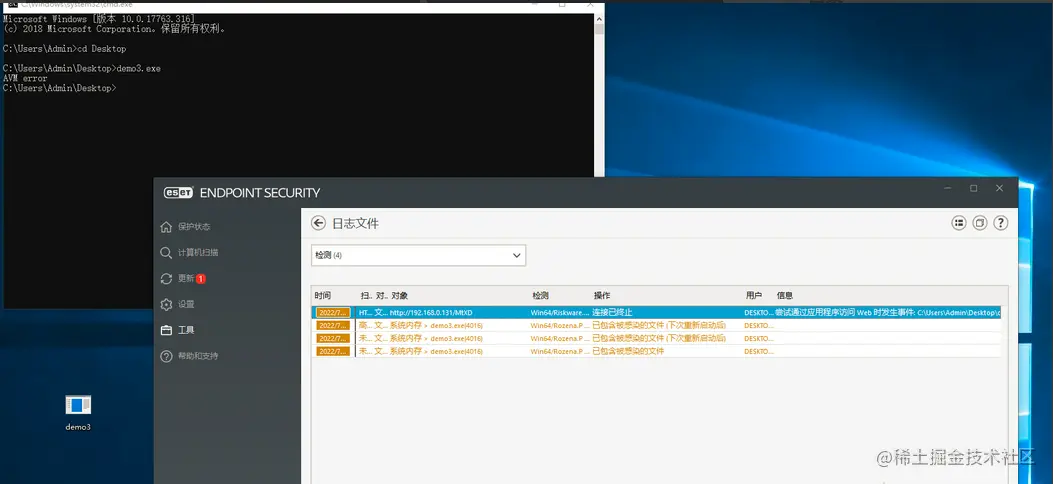Click the 日志文件 page title
Viewport: 1053px width, 484px height.
(x=355, y=224)
